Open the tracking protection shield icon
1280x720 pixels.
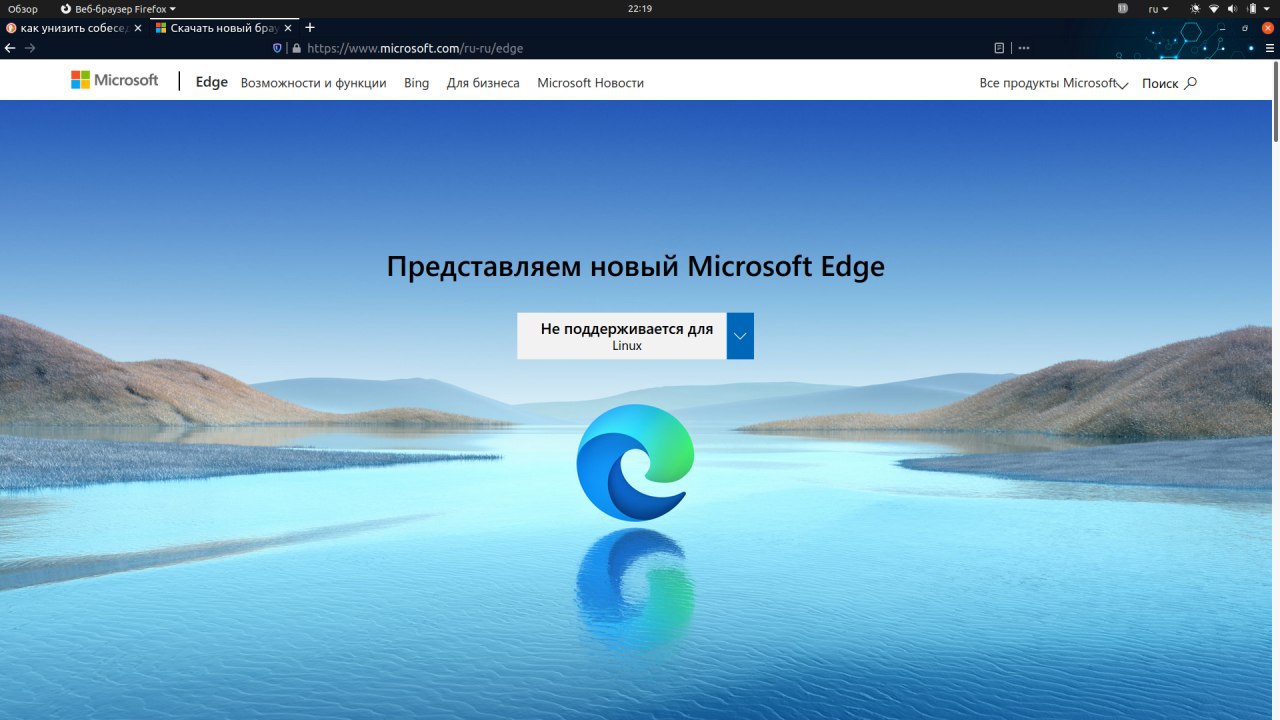click(278, 47)
